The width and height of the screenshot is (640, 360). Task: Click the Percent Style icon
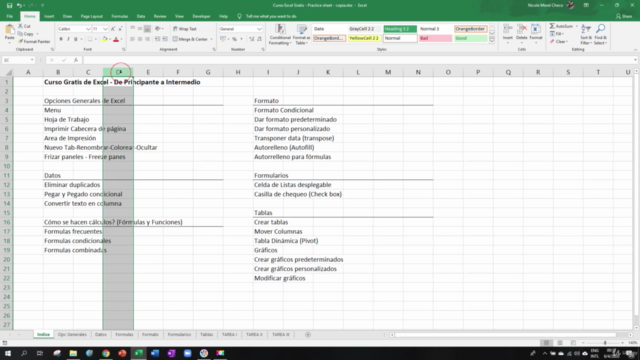pyautogui.click(x=234, y=39)
